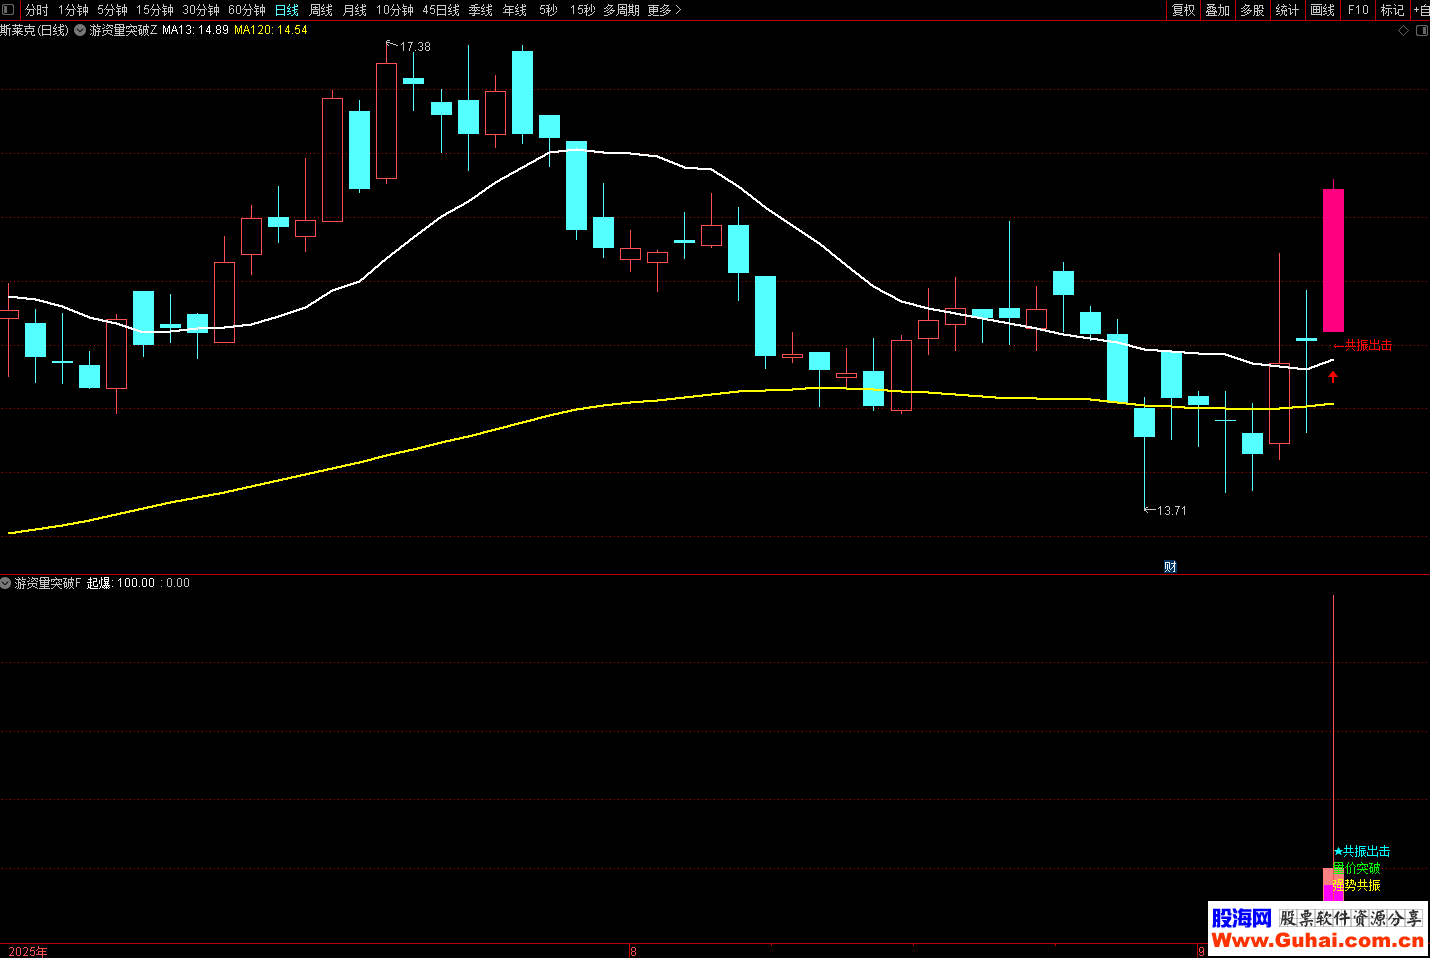Viewport: 1430px width, 958px height.
Task: Click the 复权 button
Action: [x=1184, y=10]
